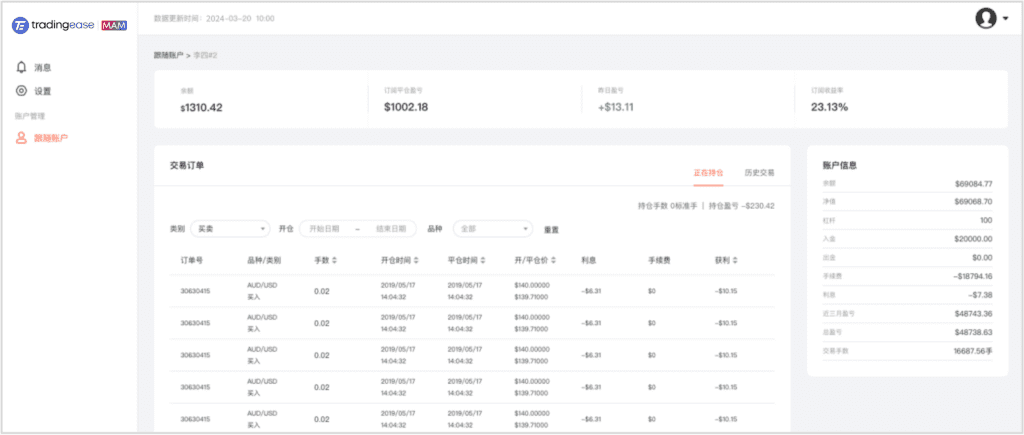Click the 开始日期 start date field
Image resolution: width=1024 pixels, height=435 pixels.
(x=327, y=229)
